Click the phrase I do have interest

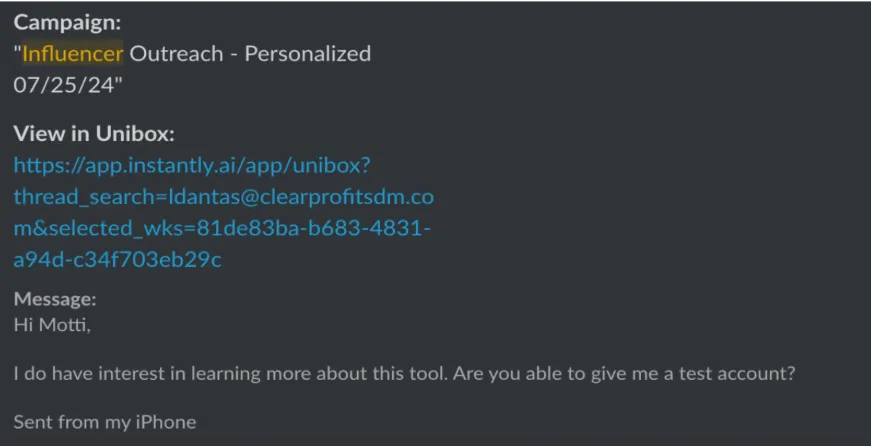click(98, 373)
